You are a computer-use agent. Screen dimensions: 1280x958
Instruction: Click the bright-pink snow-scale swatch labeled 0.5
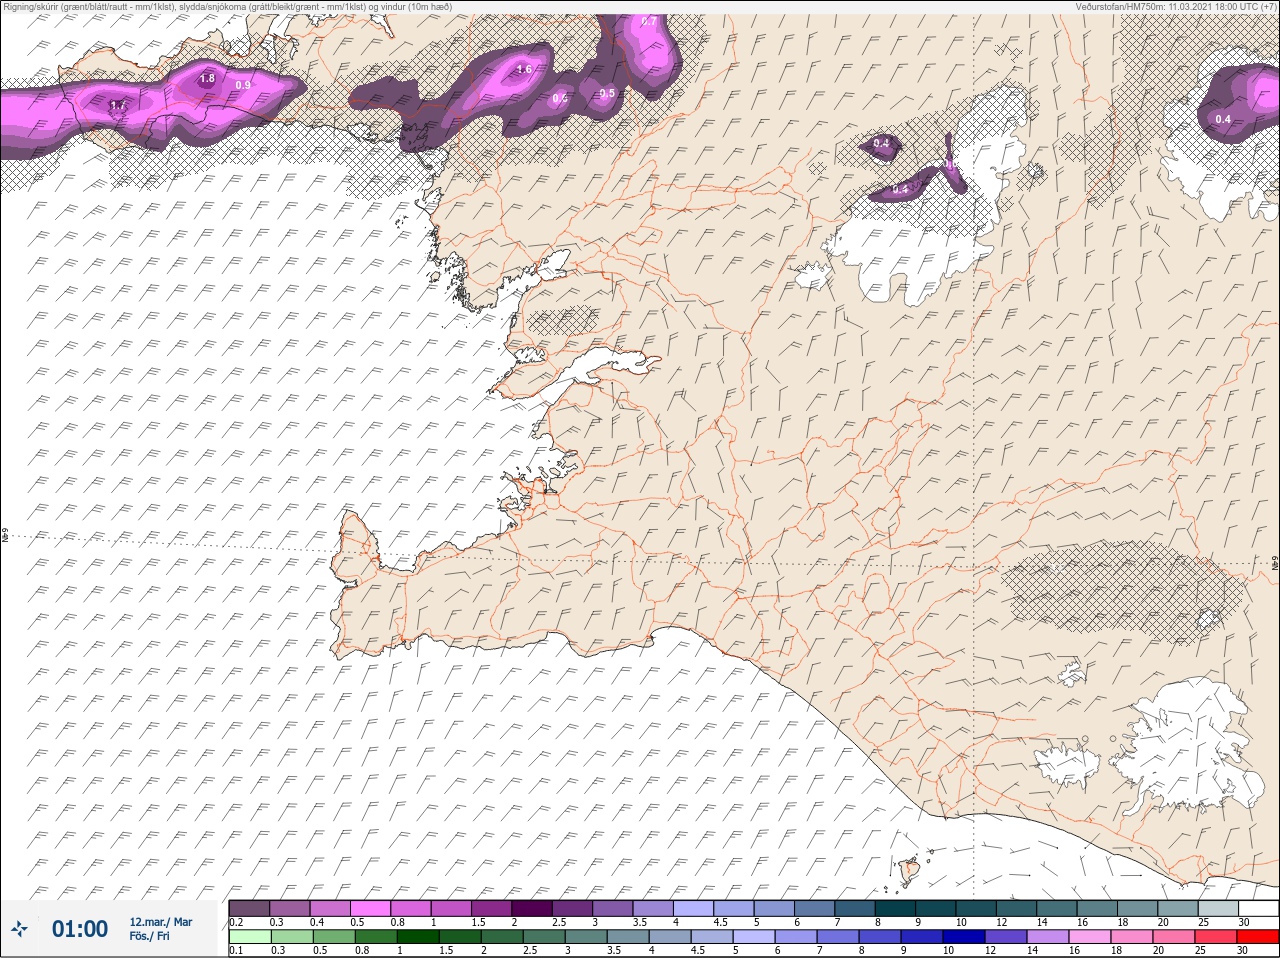369,908
